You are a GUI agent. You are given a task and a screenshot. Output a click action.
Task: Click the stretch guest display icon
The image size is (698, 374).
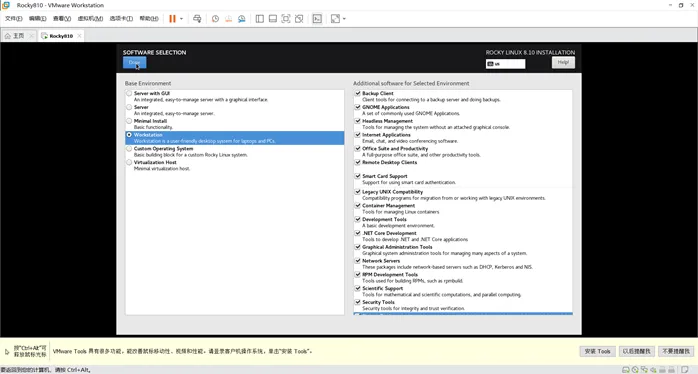click(335, 19)
